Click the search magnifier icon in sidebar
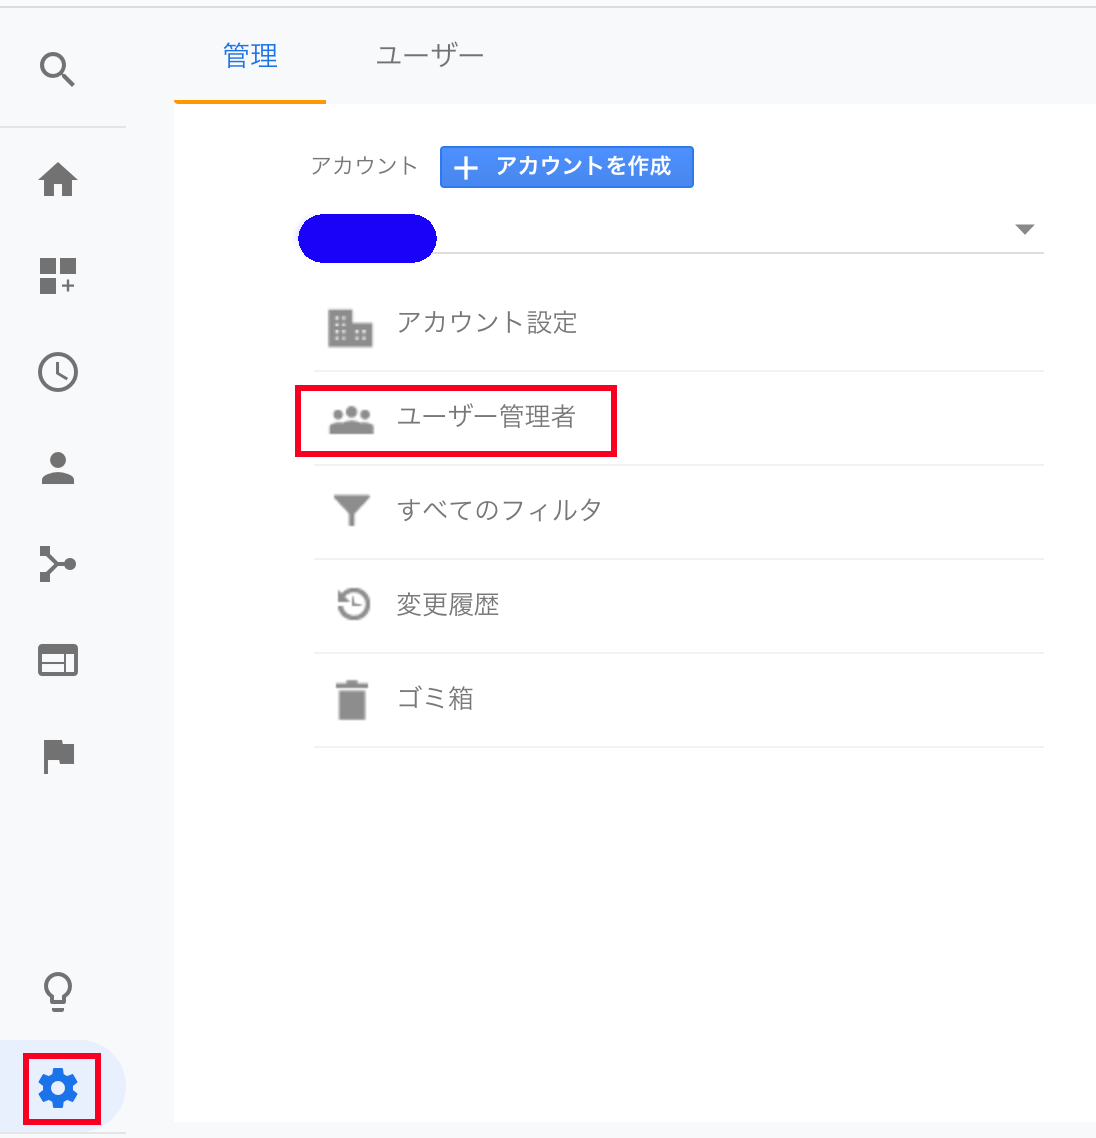 click(57, 70)
